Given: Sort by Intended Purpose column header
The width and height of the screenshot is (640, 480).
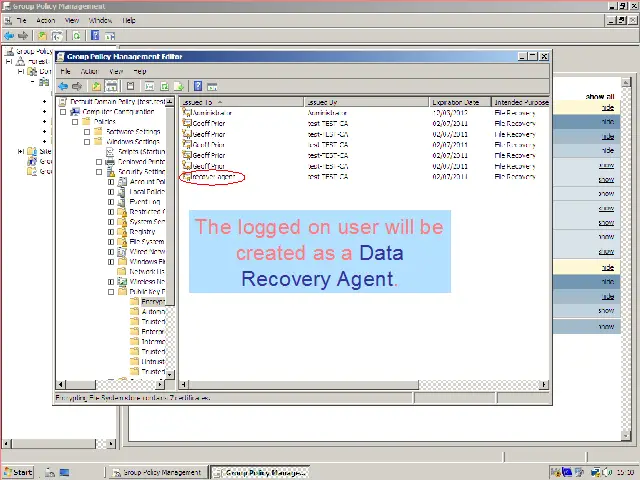Looking at the screenshot, I should coord(520,102).
